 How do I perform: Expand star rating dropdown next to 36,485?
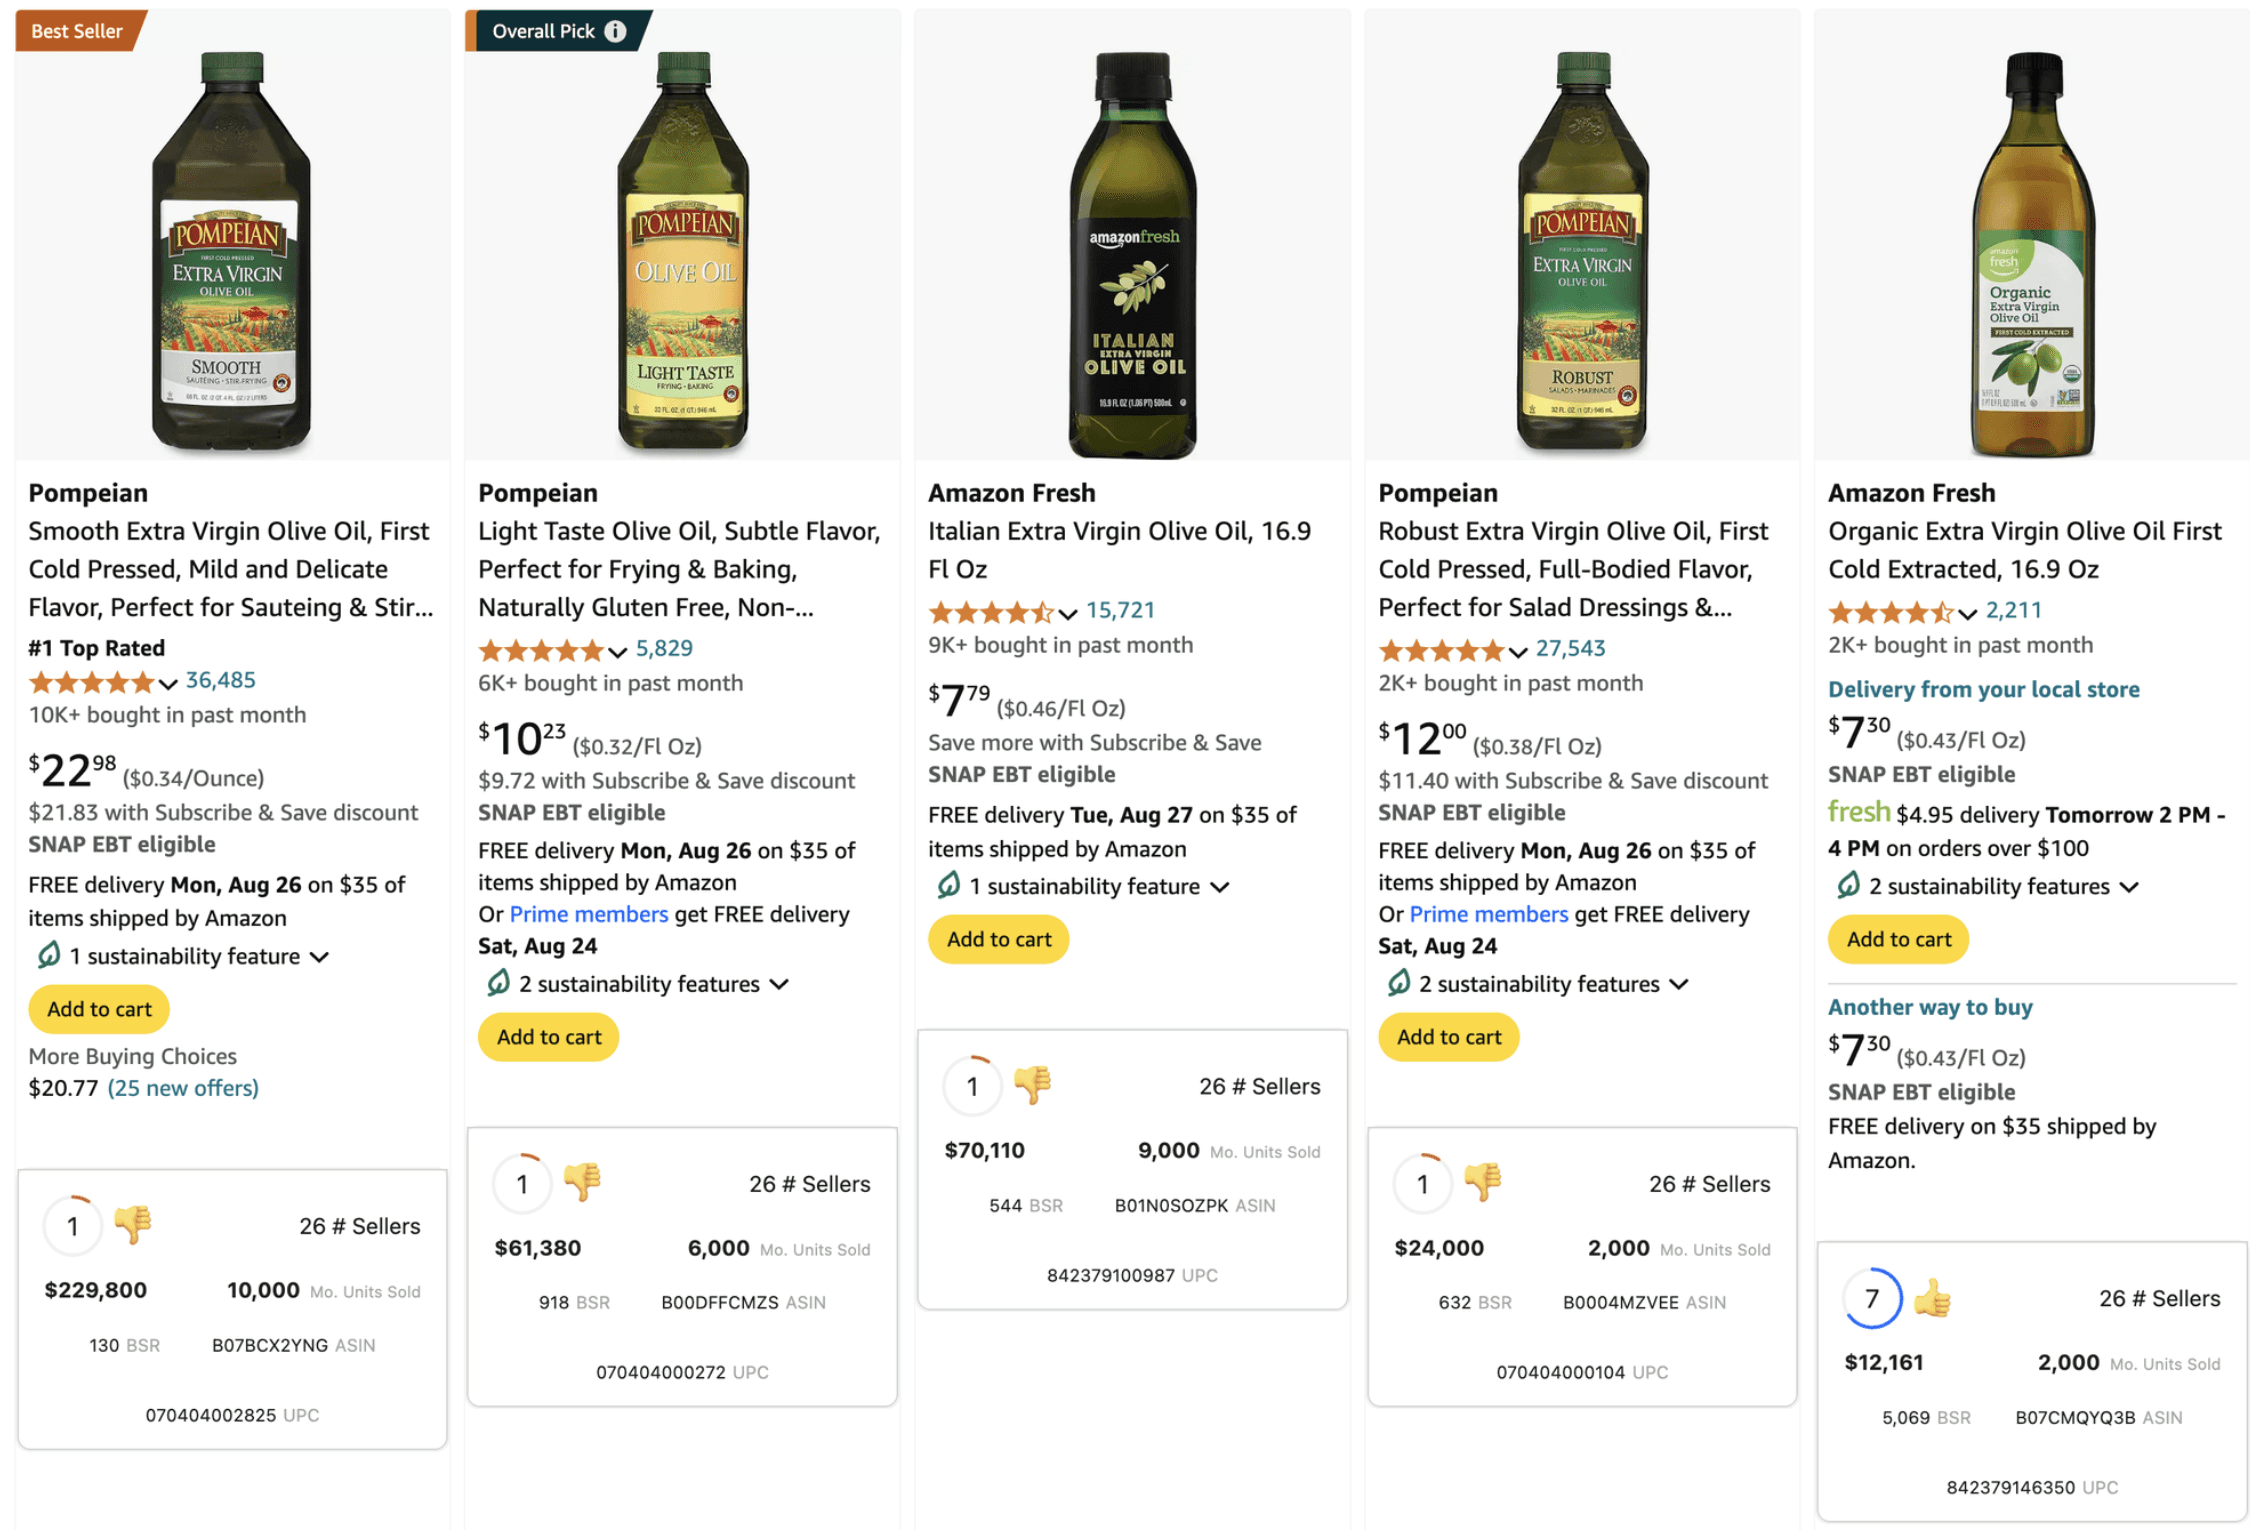point(167,683)
